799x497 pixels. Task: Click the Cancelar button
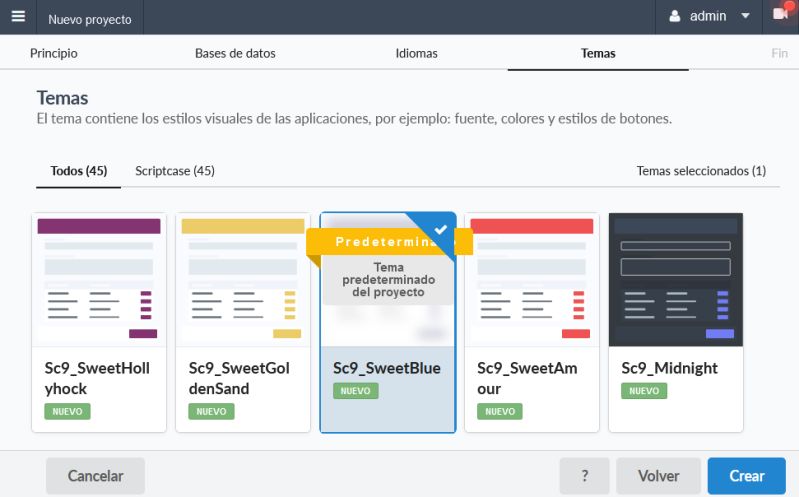pyautogui.click(x=95, y=476)
